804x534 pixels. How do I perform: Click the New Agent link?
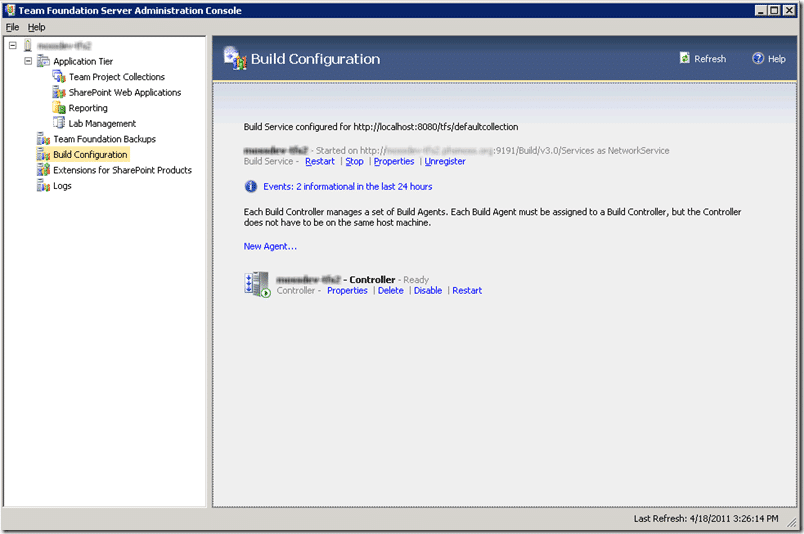[x=270, y=246]
